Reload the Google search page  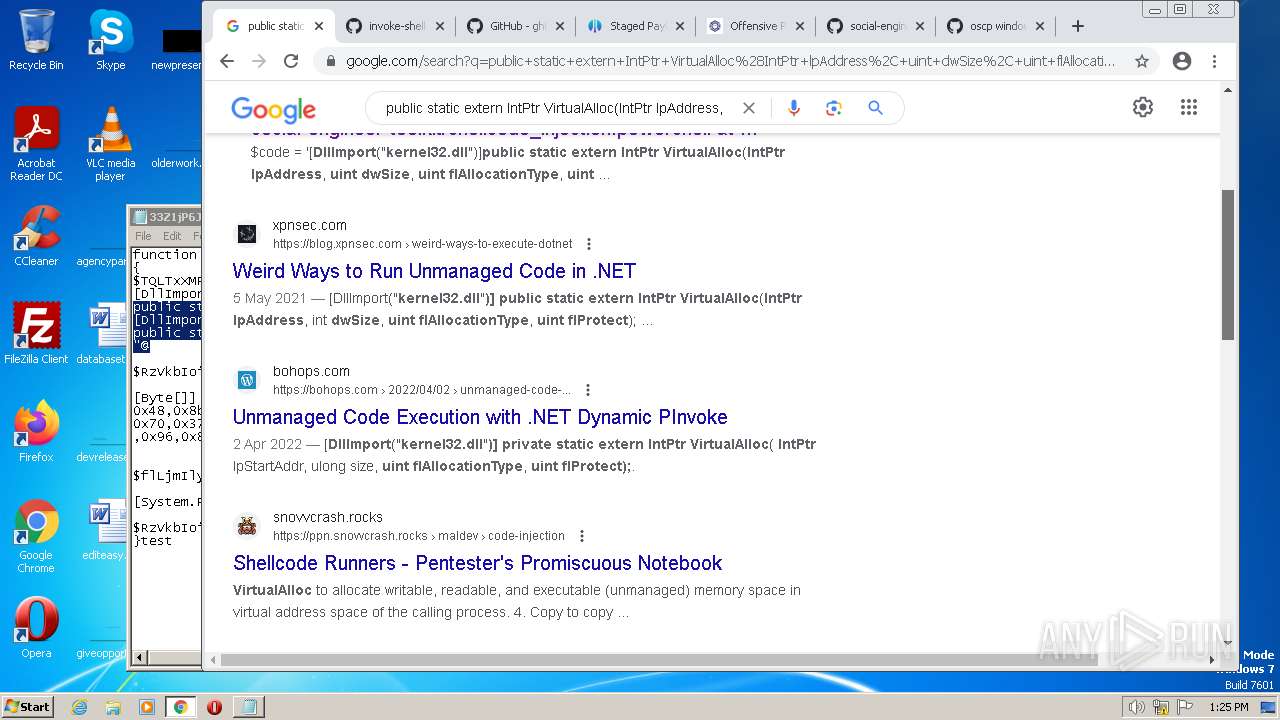291,61
